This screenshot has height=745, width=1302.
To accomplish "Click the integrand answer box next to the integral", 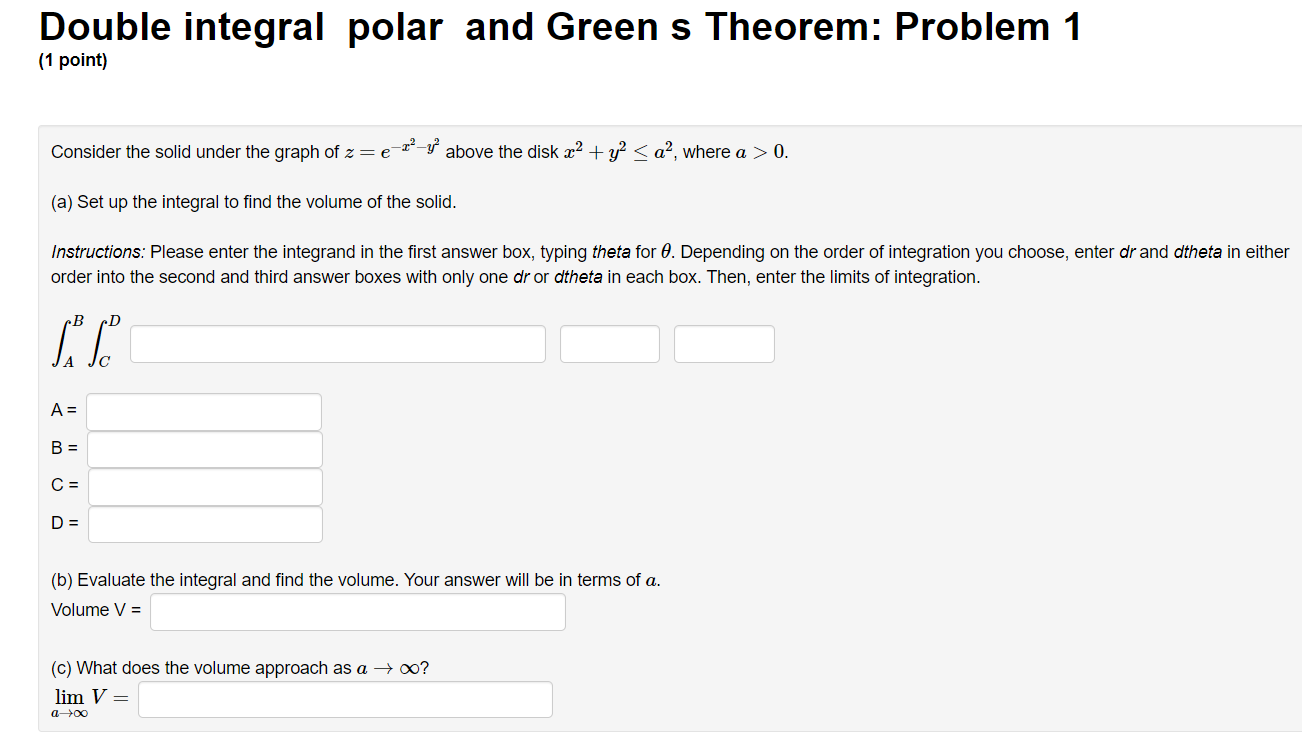I will (337, 343).
